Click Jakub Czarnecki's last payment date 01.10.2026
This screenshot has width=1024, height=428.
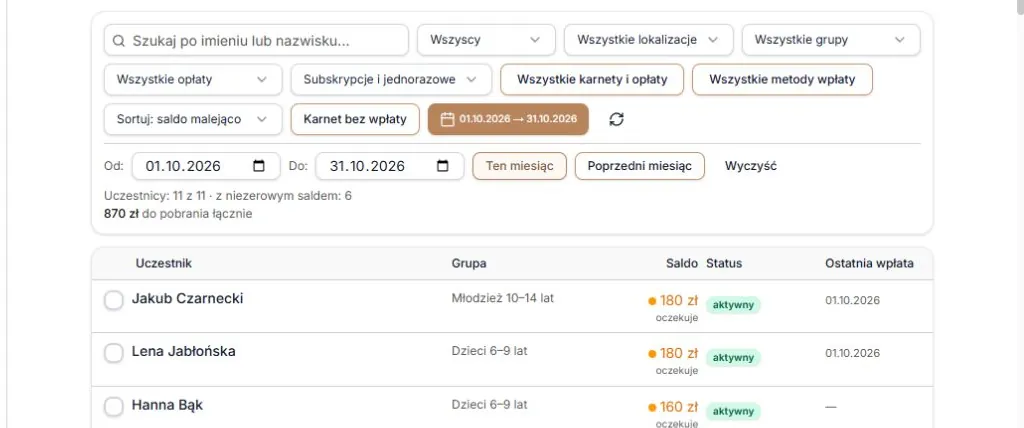[x=852, y=301]
